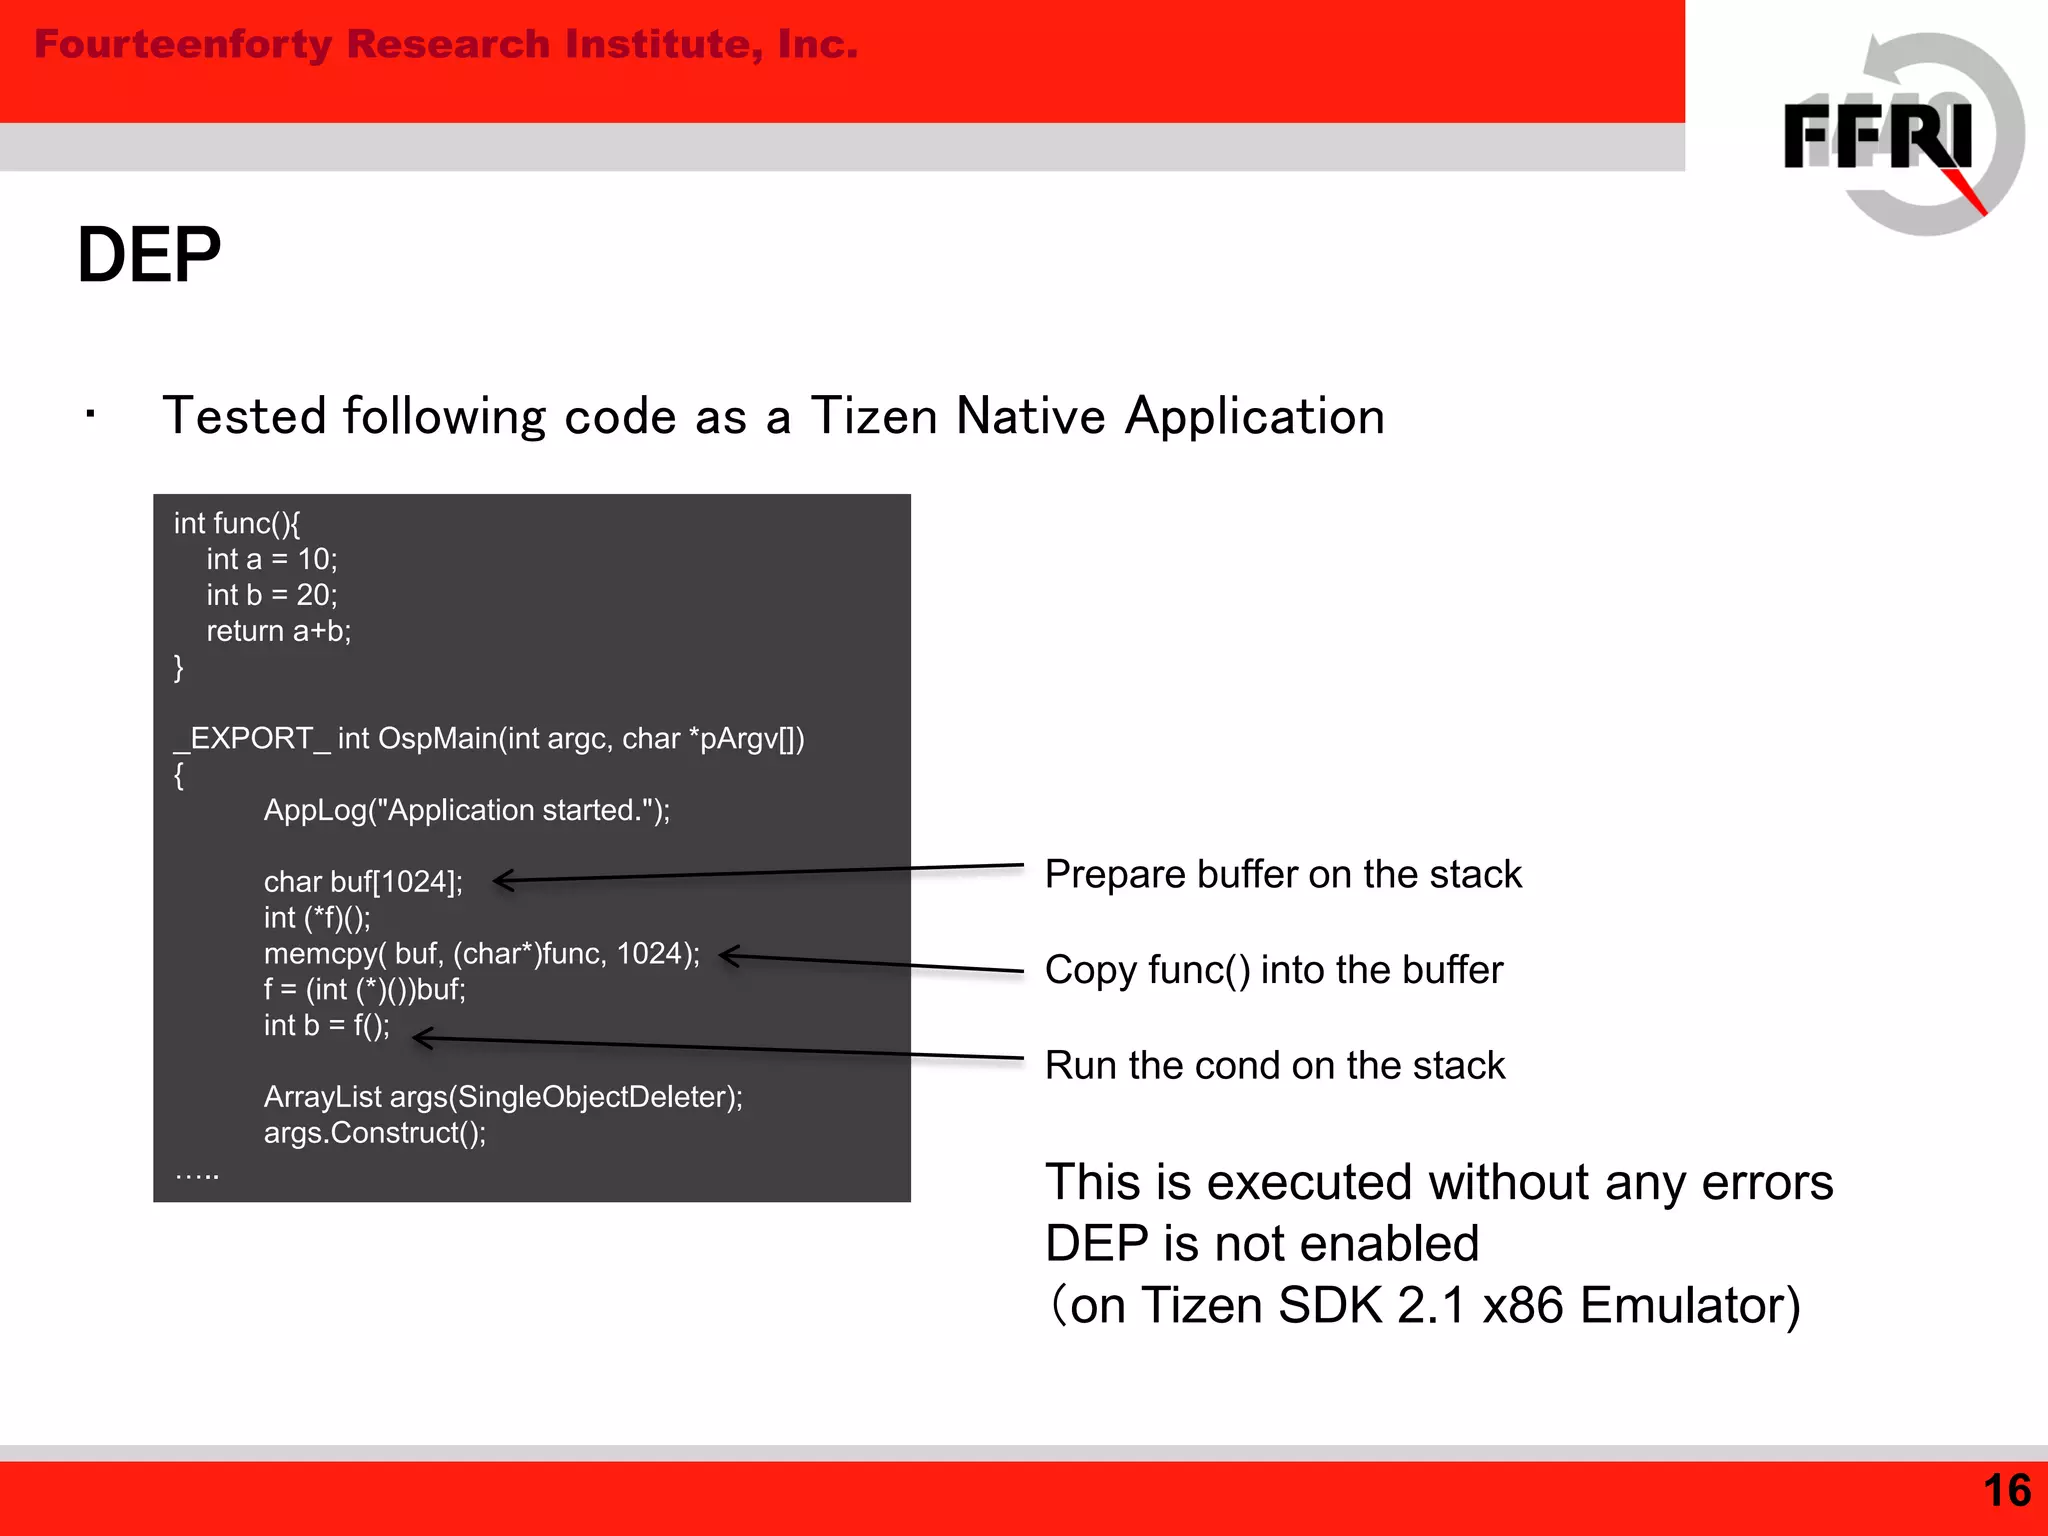Click the 'return a+b;' code line
This screenshot has height=1536, width=2048.
[279, 631]
